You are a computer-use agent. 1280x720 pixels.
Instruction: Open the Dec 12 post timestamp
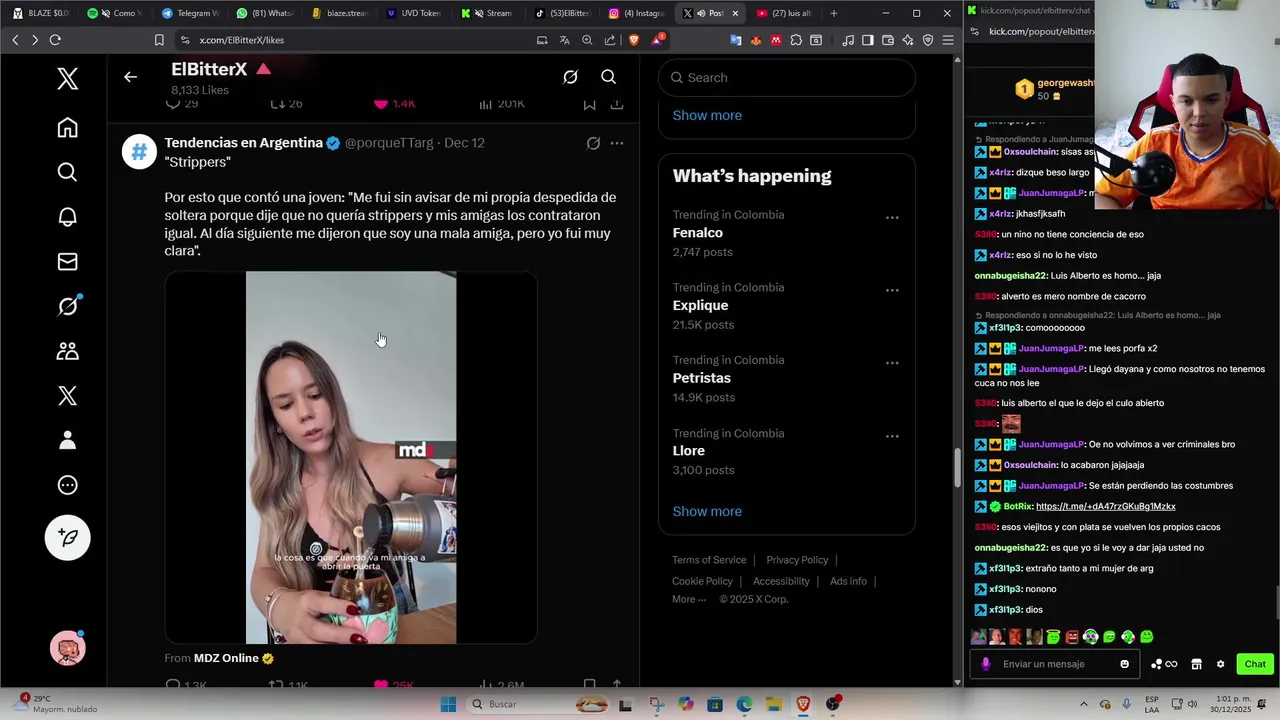coord(464,143)
